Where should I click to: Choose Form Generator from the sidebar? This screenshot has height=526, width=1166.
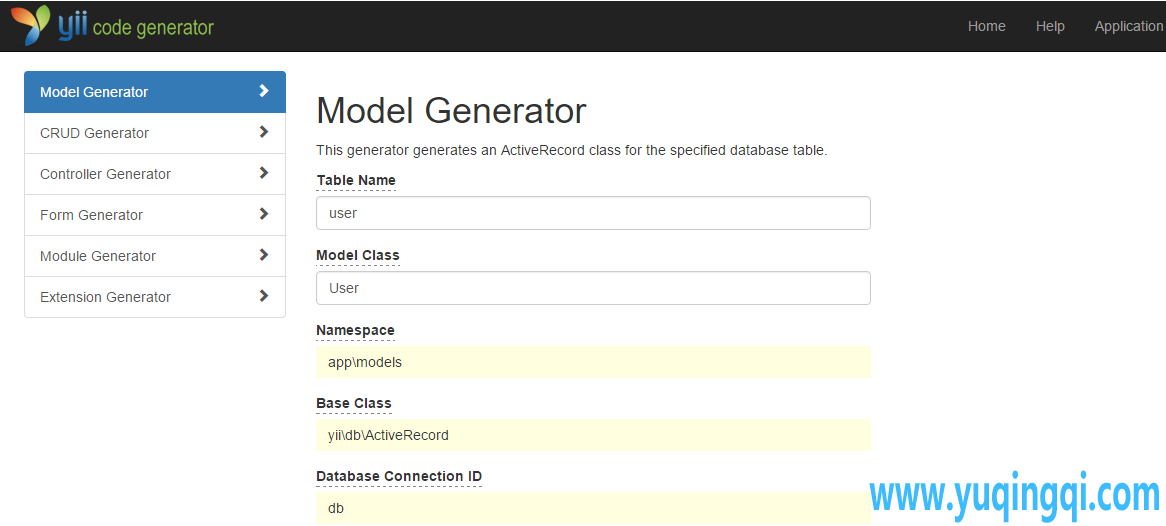pos(91,215)
